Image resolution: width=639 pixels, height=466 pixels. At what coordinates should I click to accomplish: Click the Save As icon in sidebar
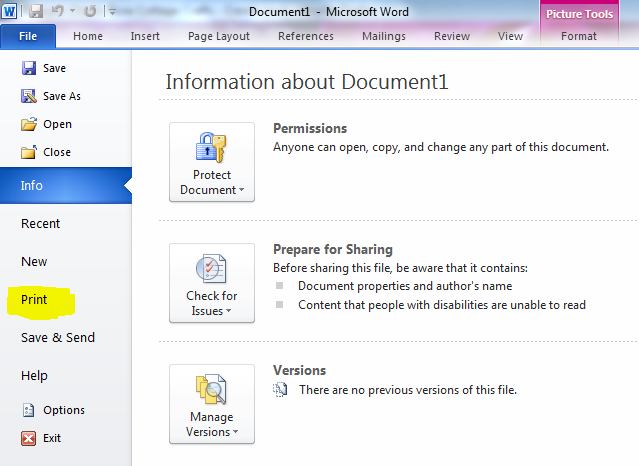(x=29, y=96)
